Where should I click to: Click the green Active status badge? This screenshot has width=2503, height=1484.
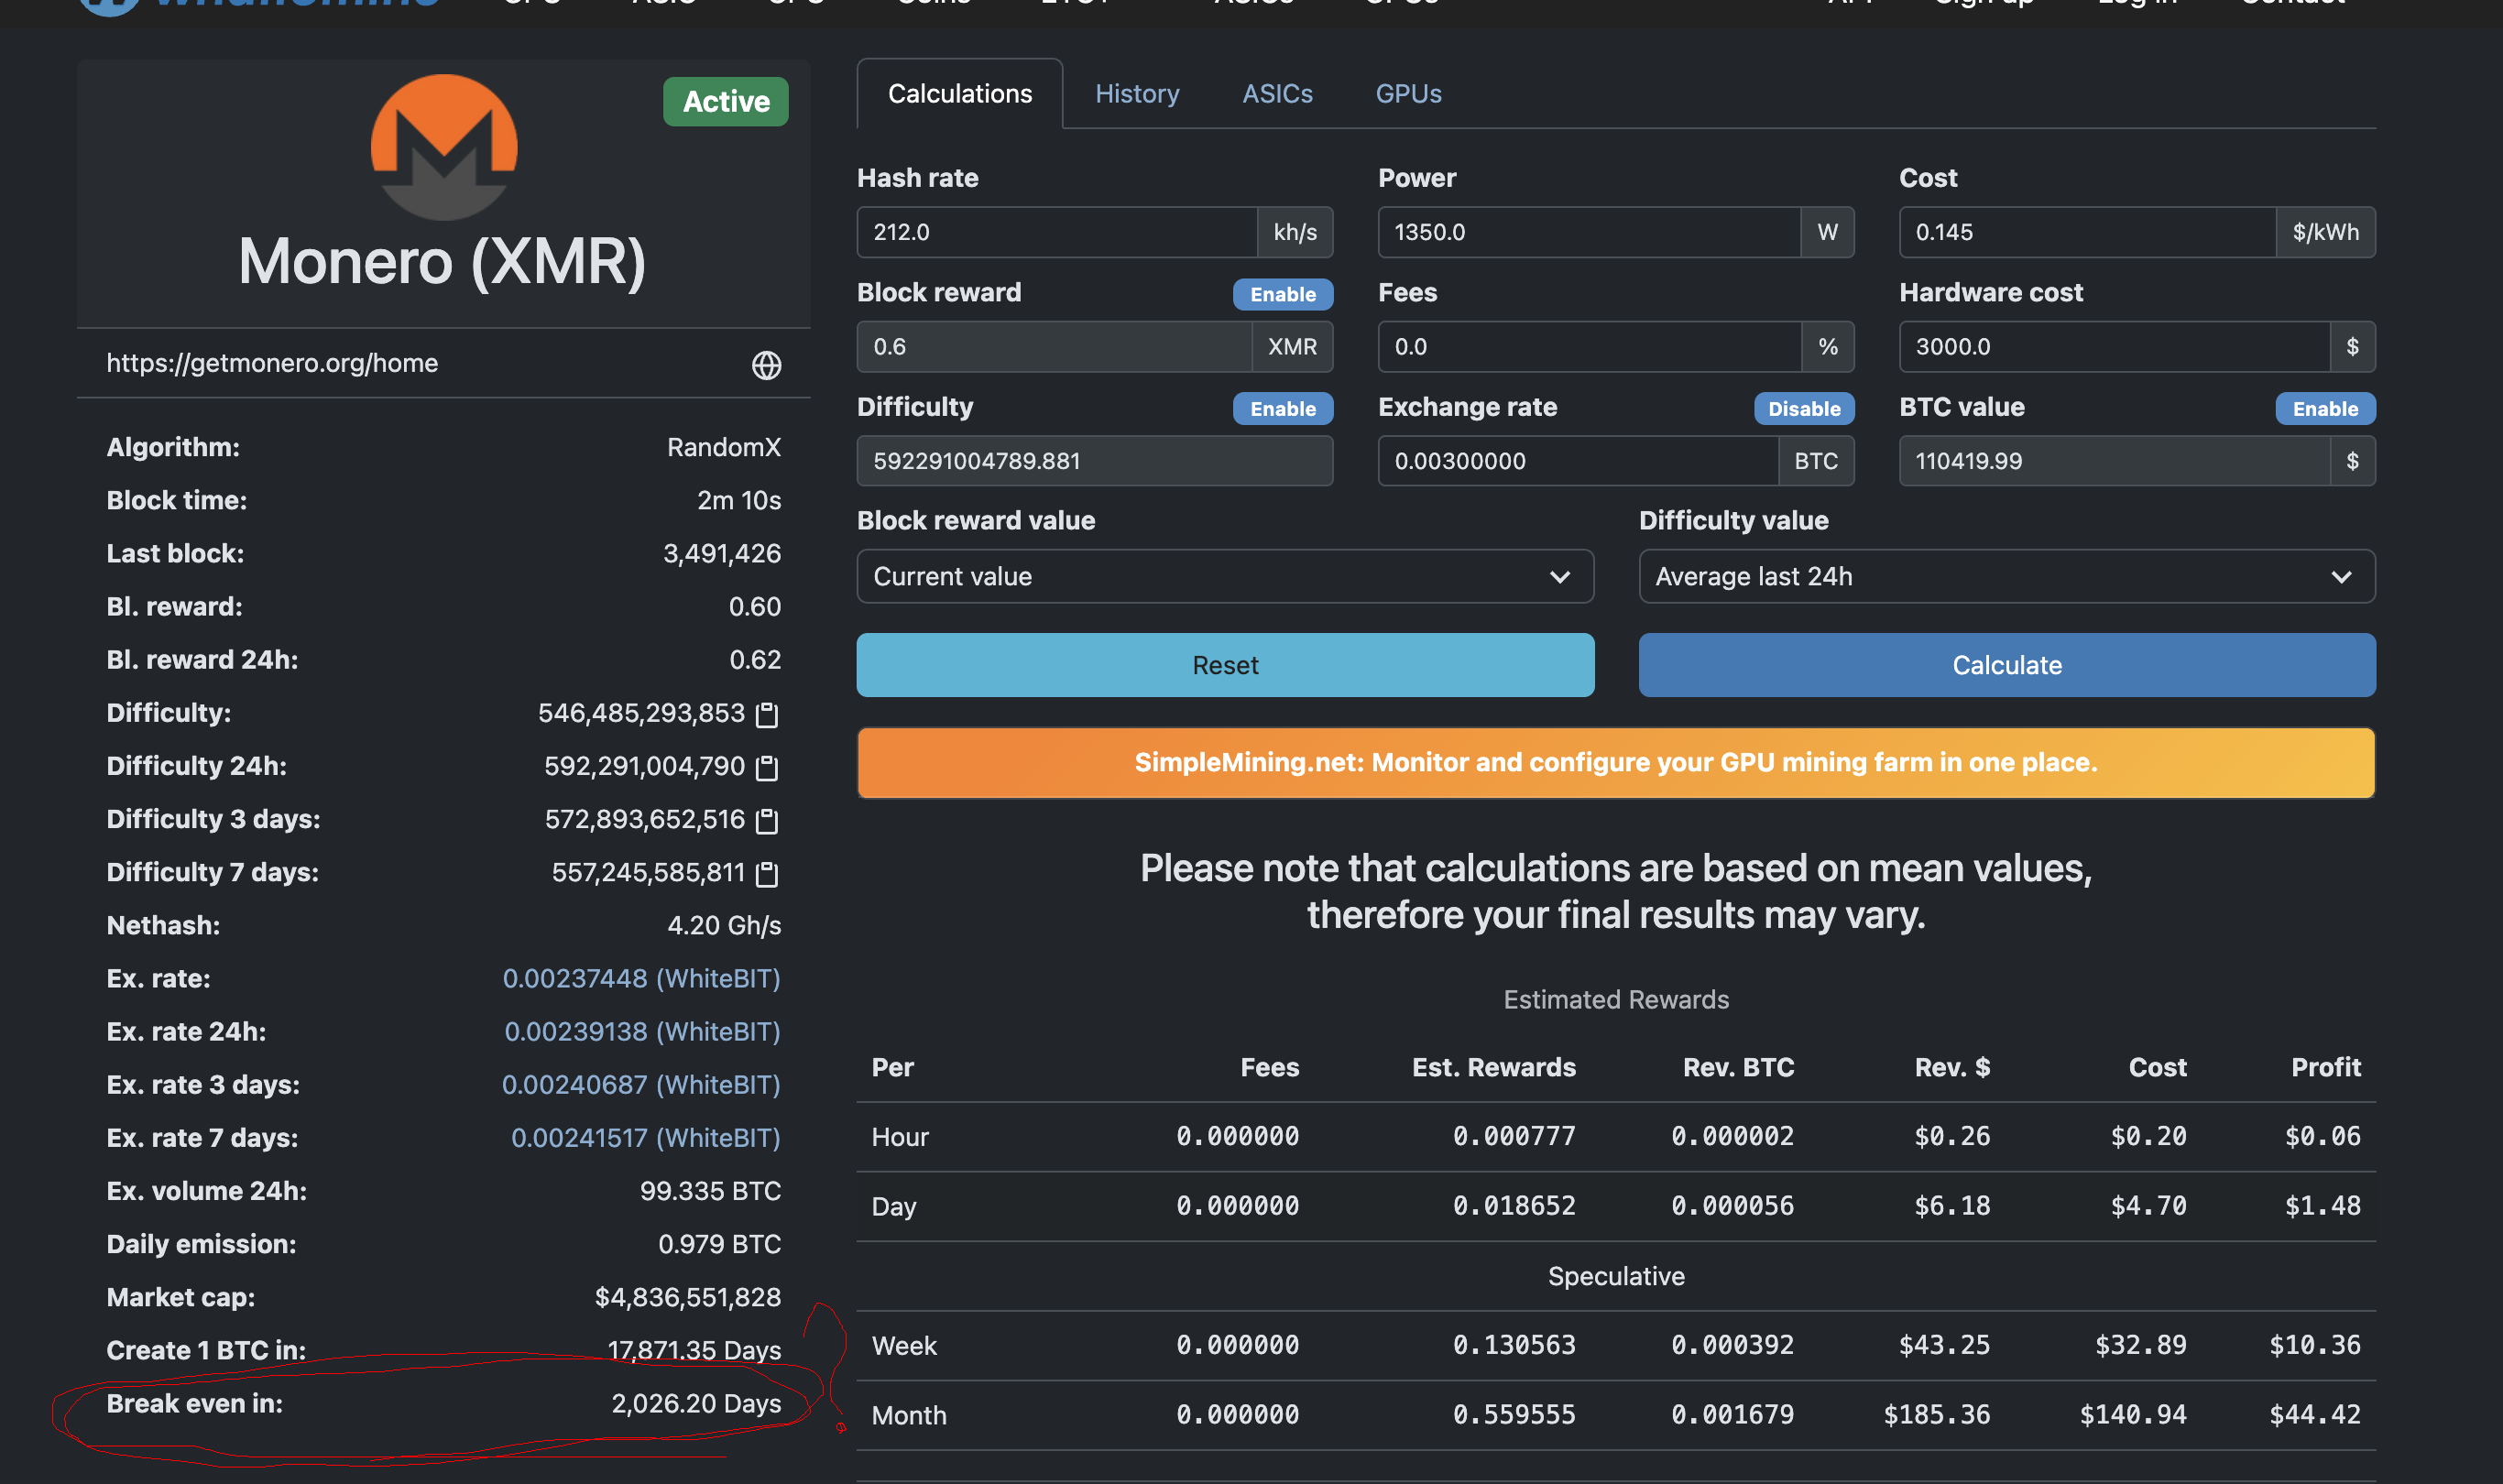click(725, 102)
